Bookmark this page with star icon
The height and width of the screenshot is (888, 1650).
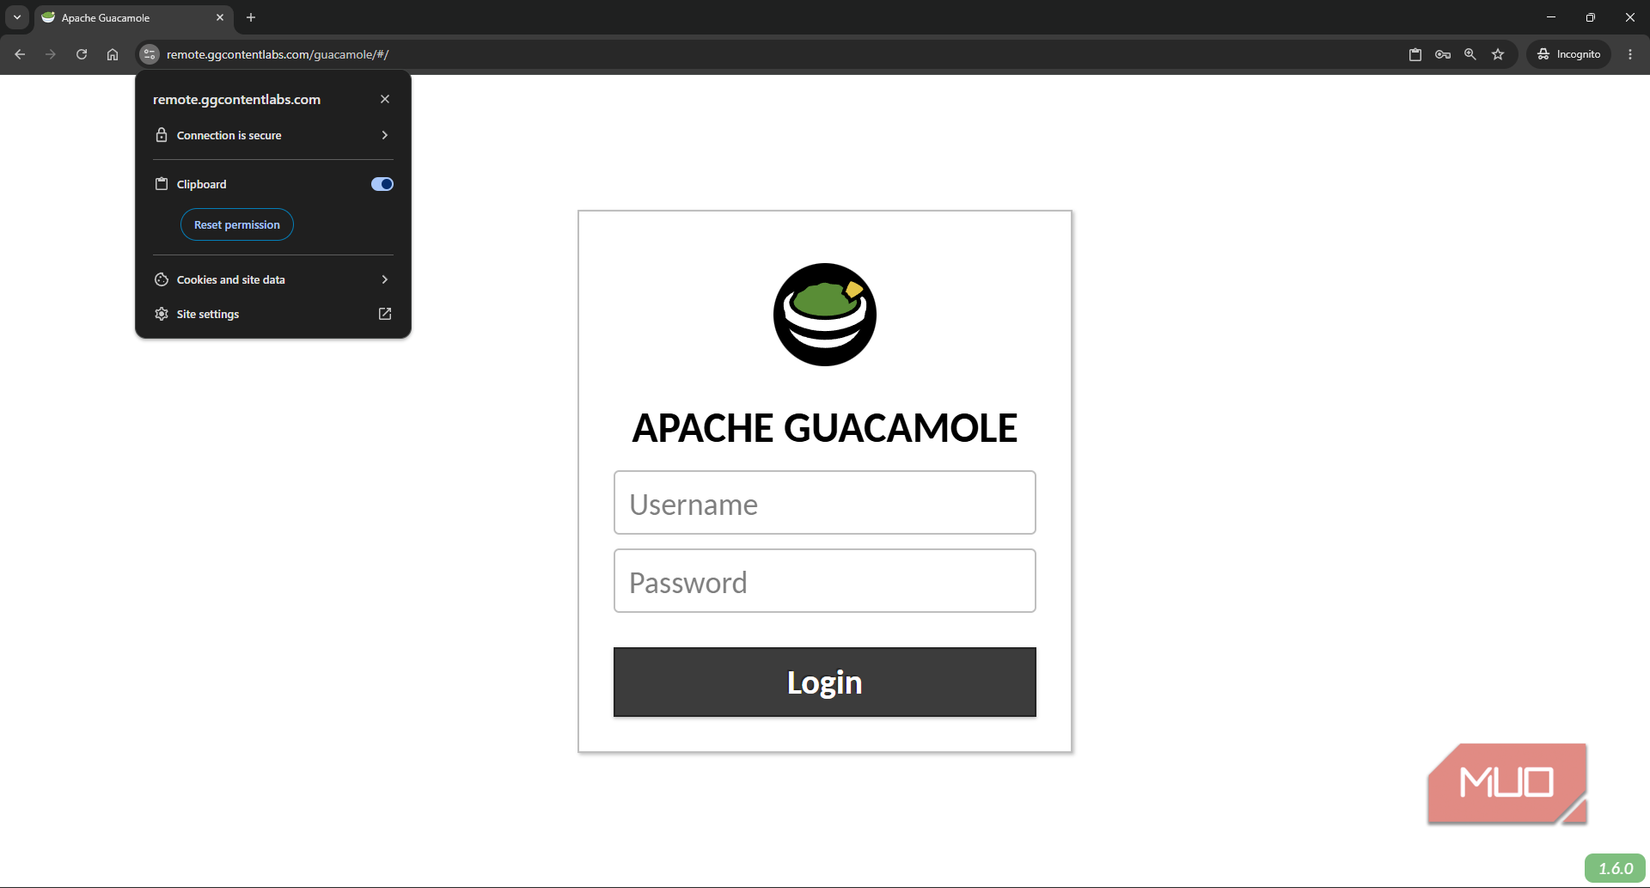click(1498, 54)
